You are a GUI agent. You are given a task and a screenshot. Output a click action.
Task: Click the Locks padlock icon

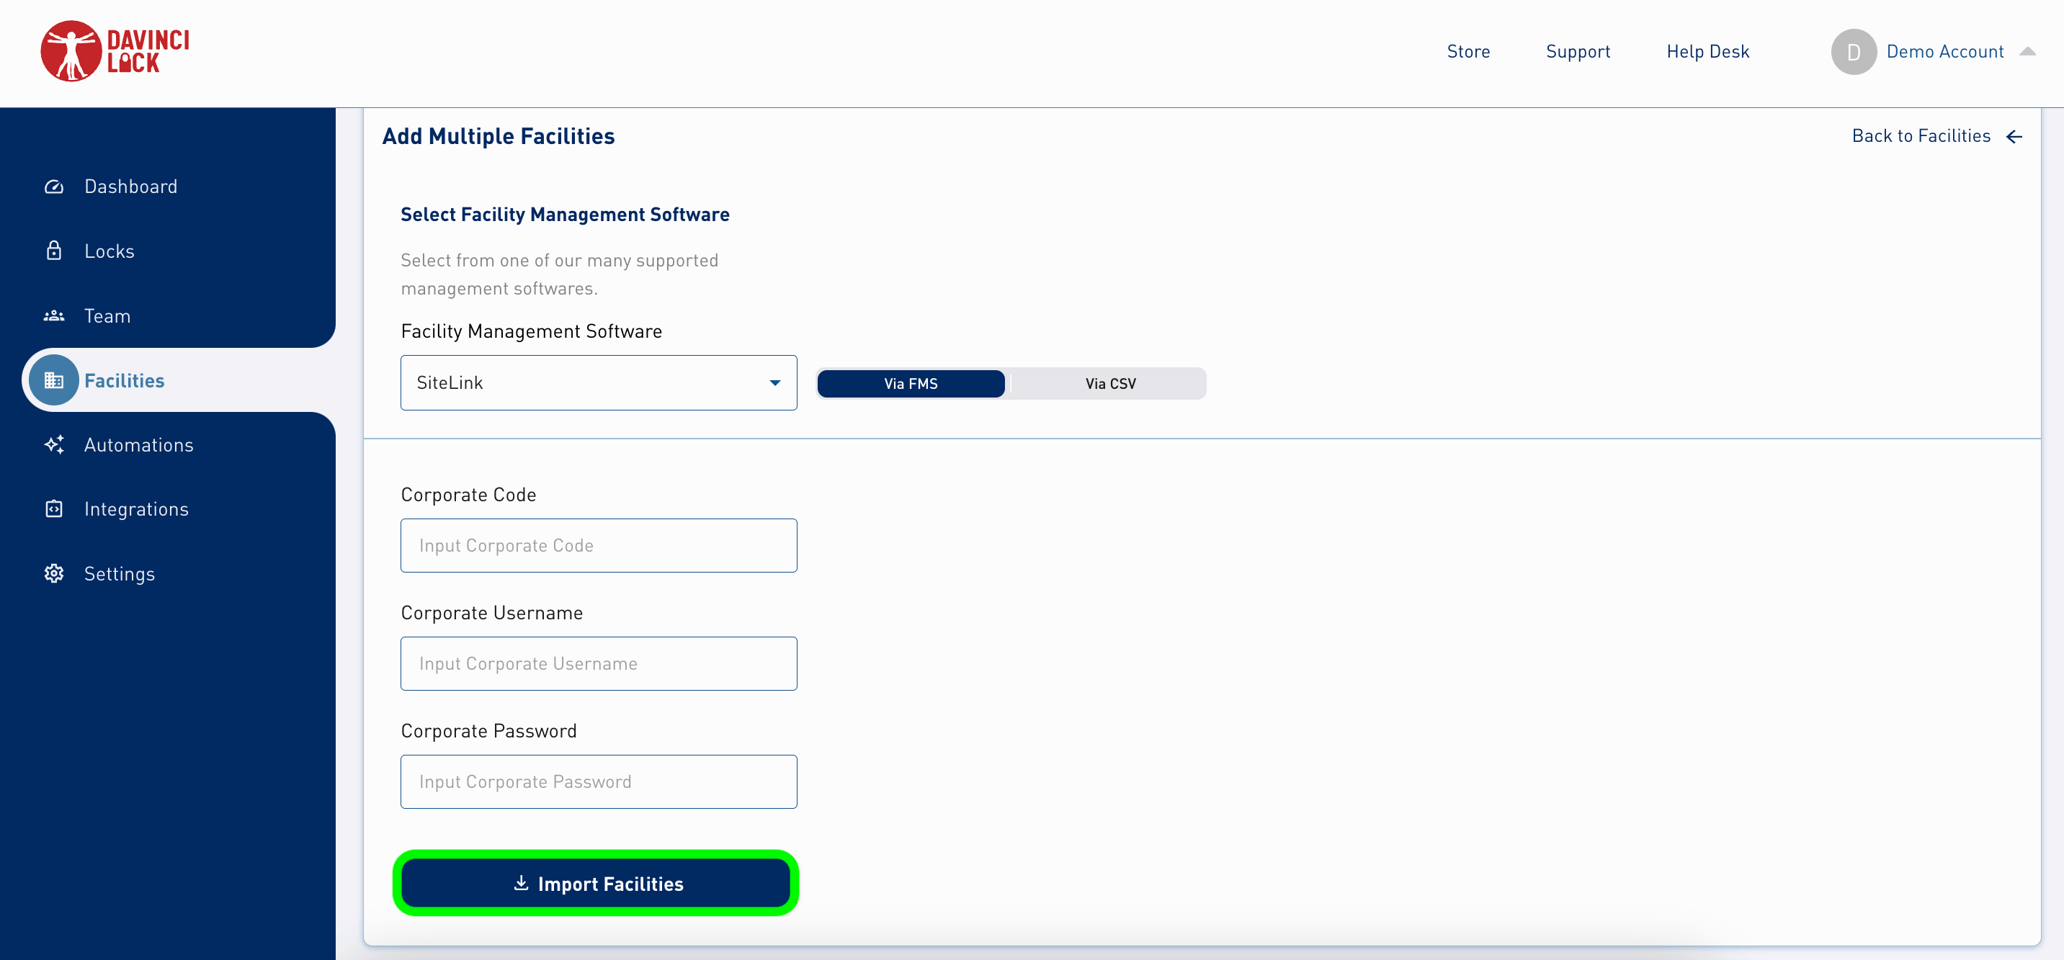(x=54, y=251)
